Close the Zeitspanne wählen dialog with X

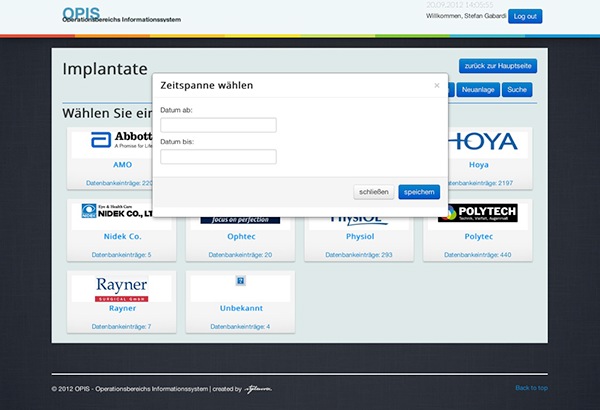pyautogui.click(x=437, y=85)
